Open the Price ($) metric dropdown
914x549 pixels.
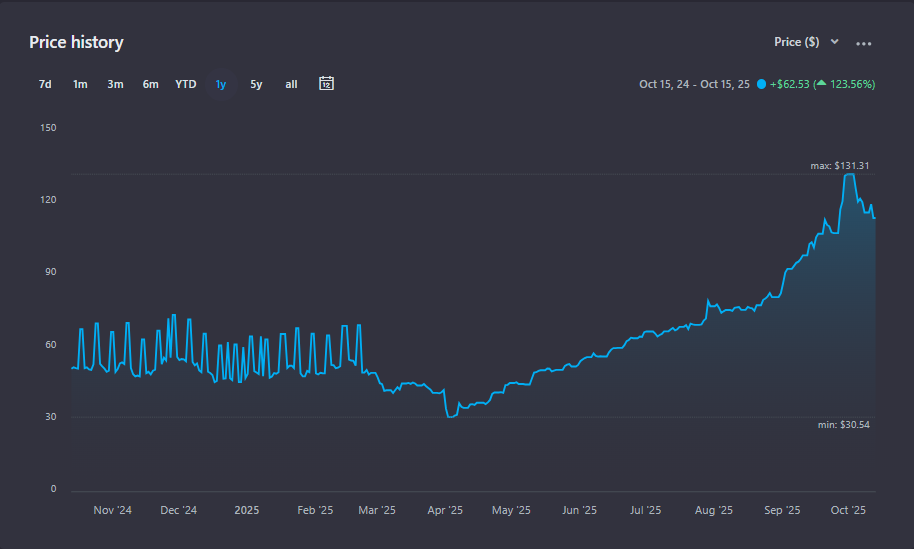coord(797,42)
